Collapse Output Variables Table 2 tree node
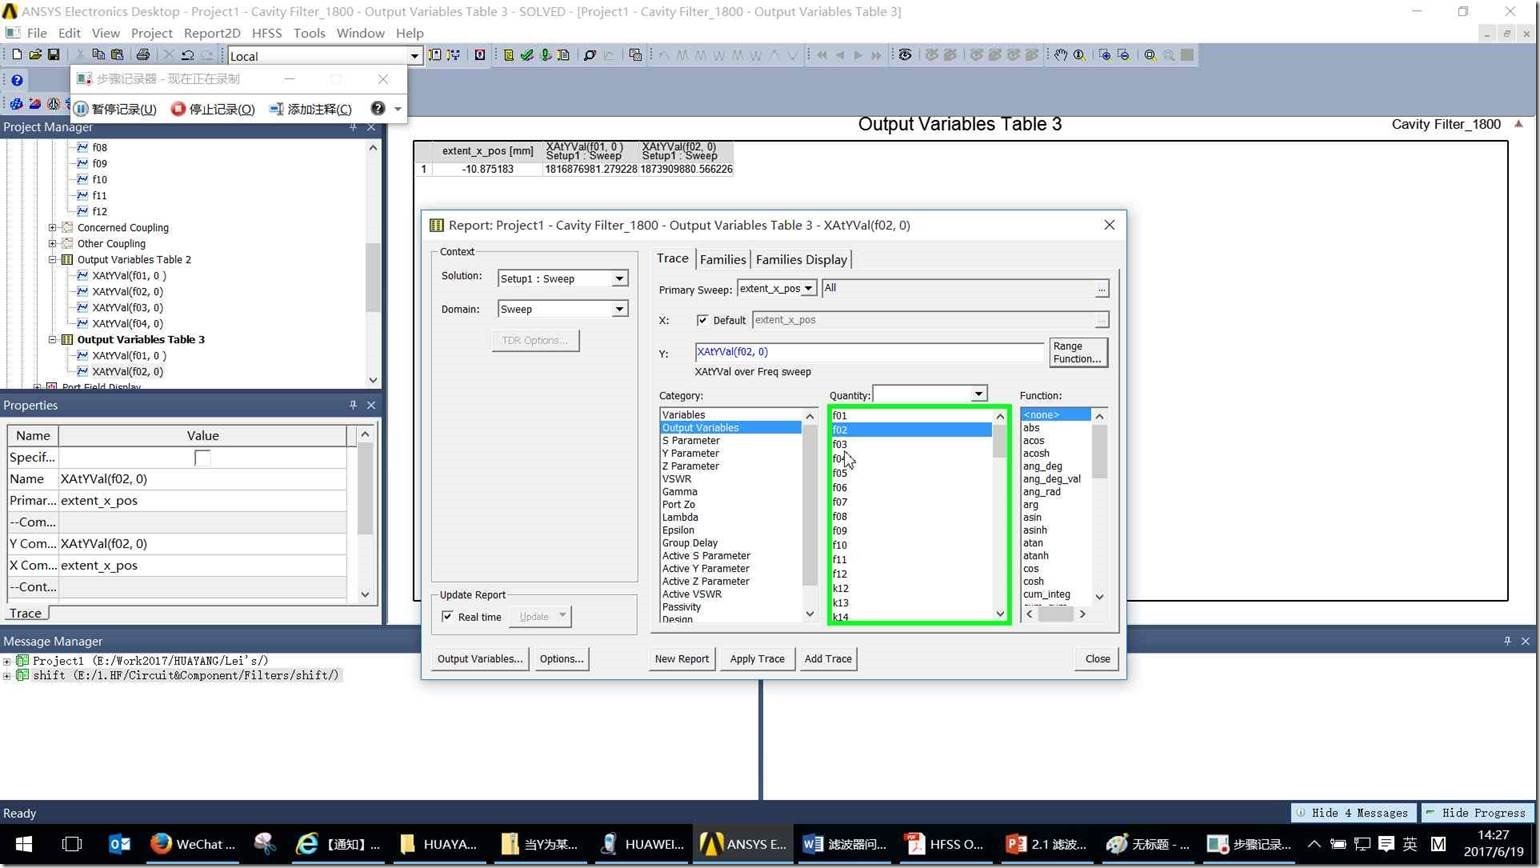 click(52, 259)
